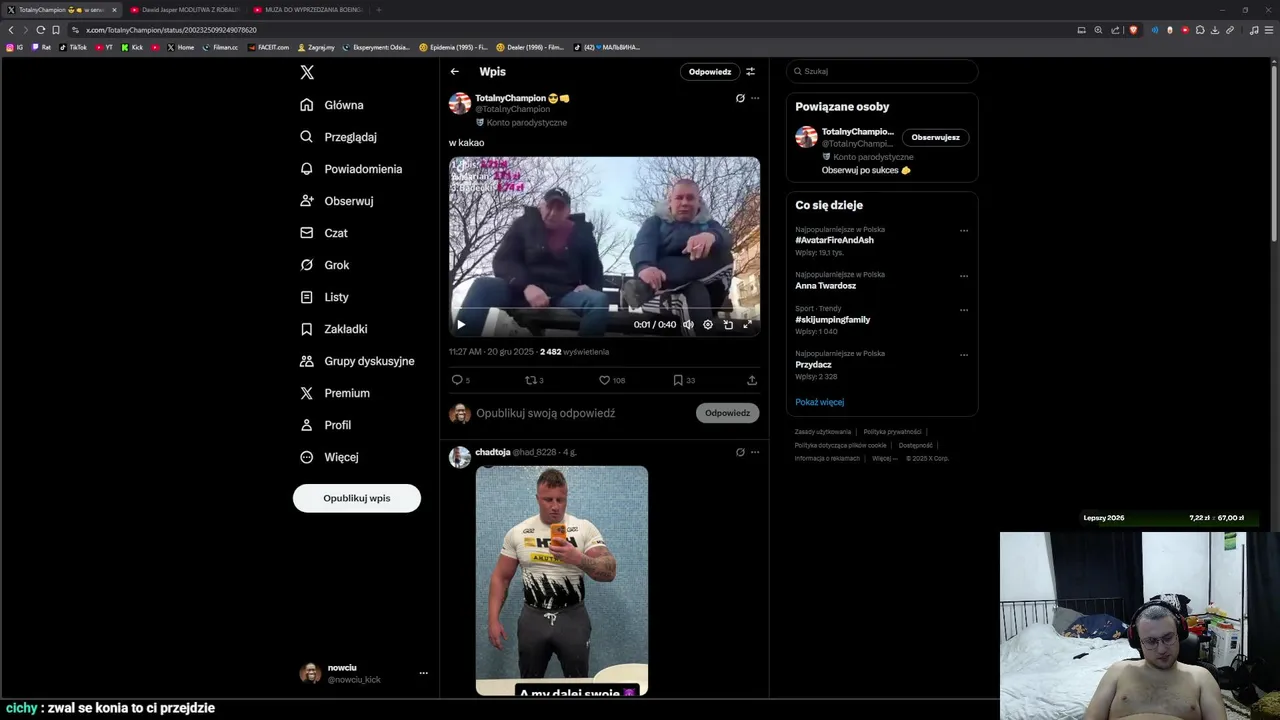Open the #AvatarFireAndAsh trend
Screen dimensions: 1280x720
834,240
